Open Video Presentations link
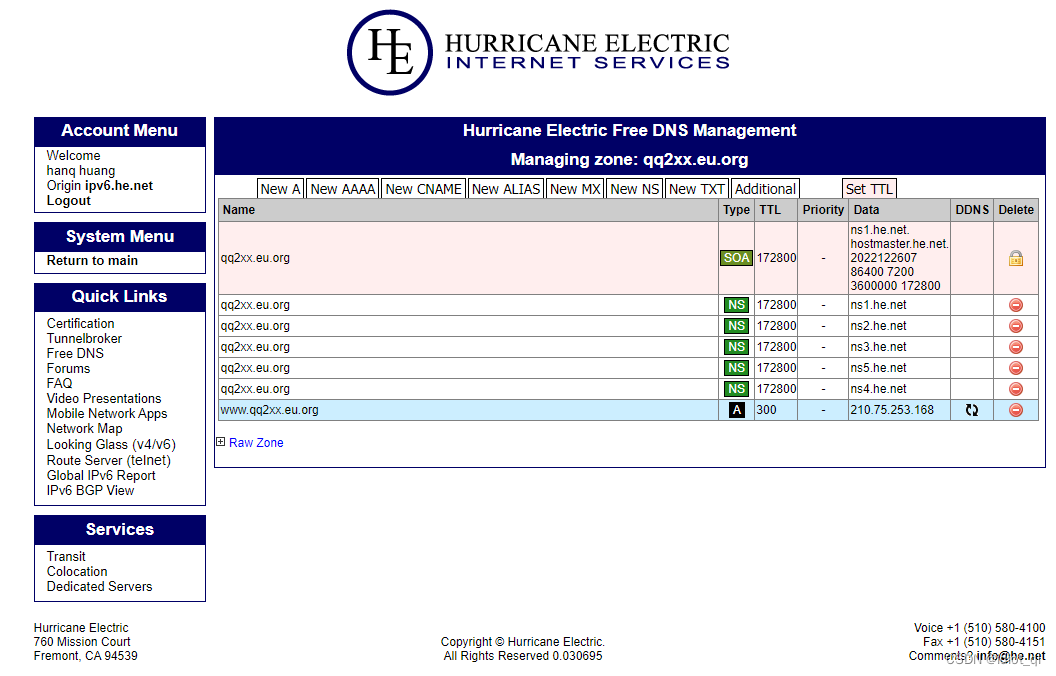 point(104,399)
